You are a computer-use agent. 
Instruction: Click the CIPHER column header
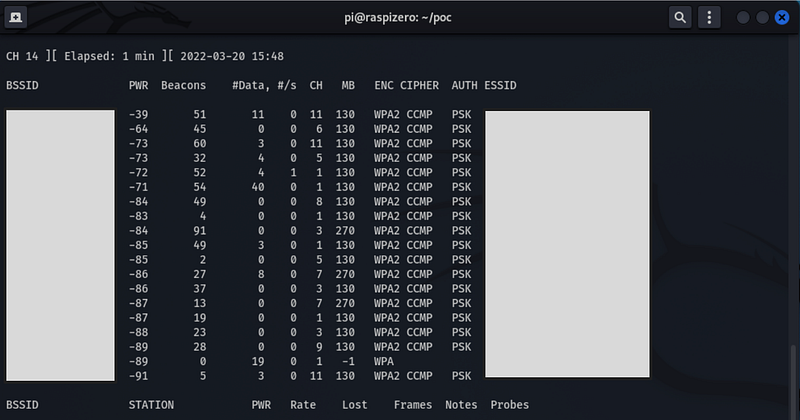click(x=419, y=86)
